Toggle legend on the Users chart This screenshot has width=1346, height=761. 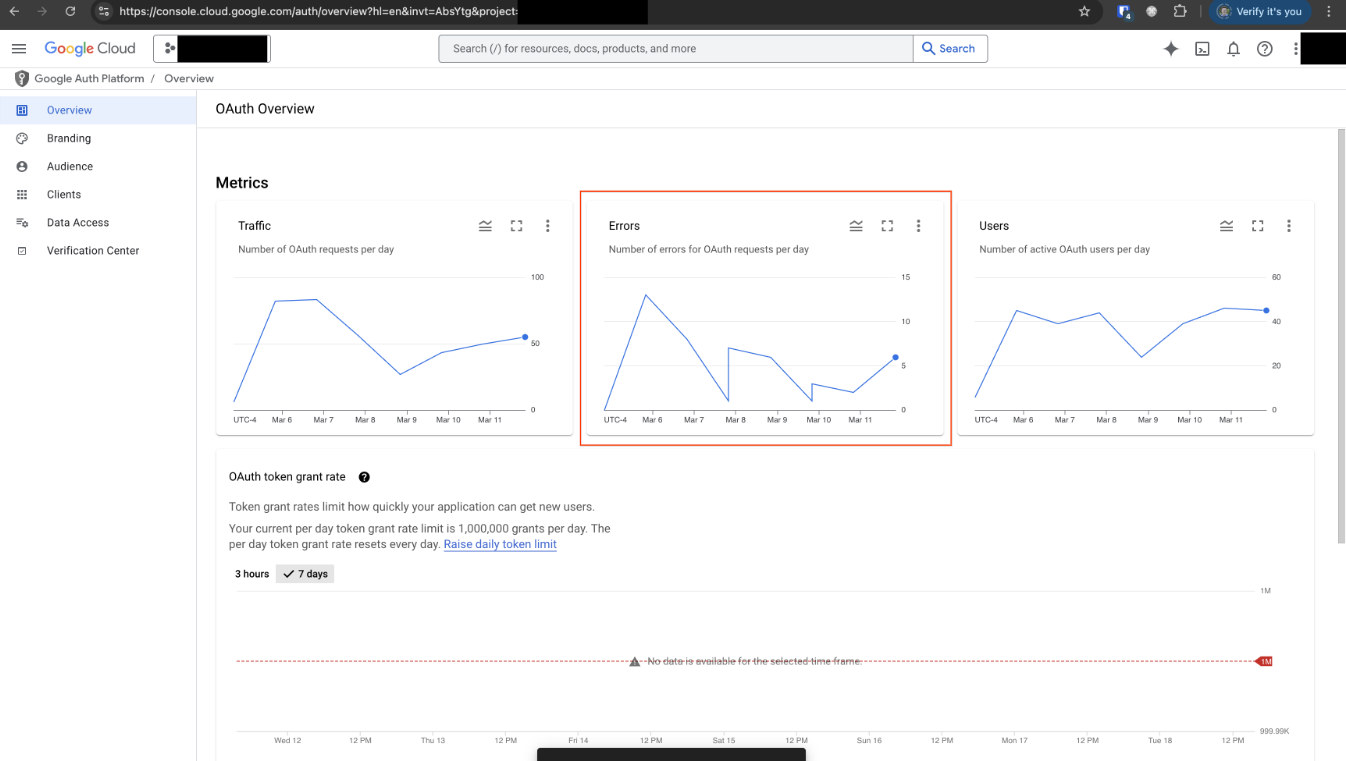1226,226
